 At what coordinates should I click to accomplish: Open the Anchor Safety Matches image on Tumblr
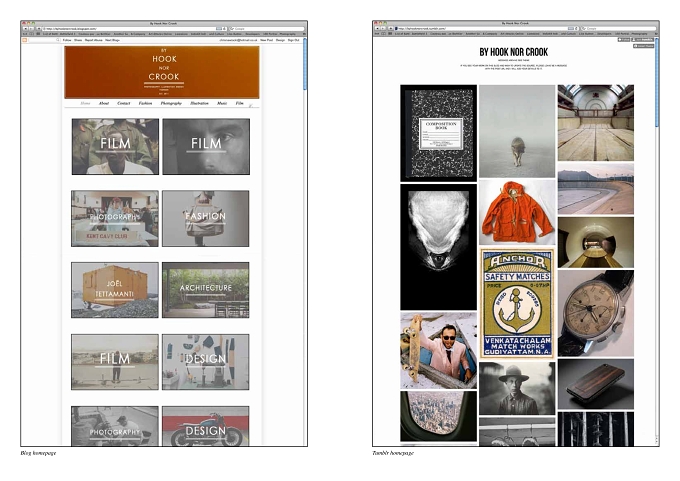517,303
